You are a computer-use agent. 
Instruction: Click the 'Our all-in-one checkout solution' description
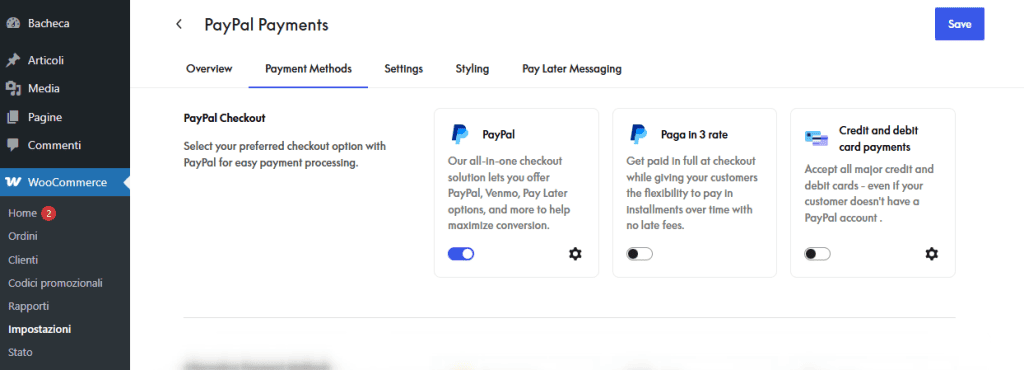pos(509,193)
